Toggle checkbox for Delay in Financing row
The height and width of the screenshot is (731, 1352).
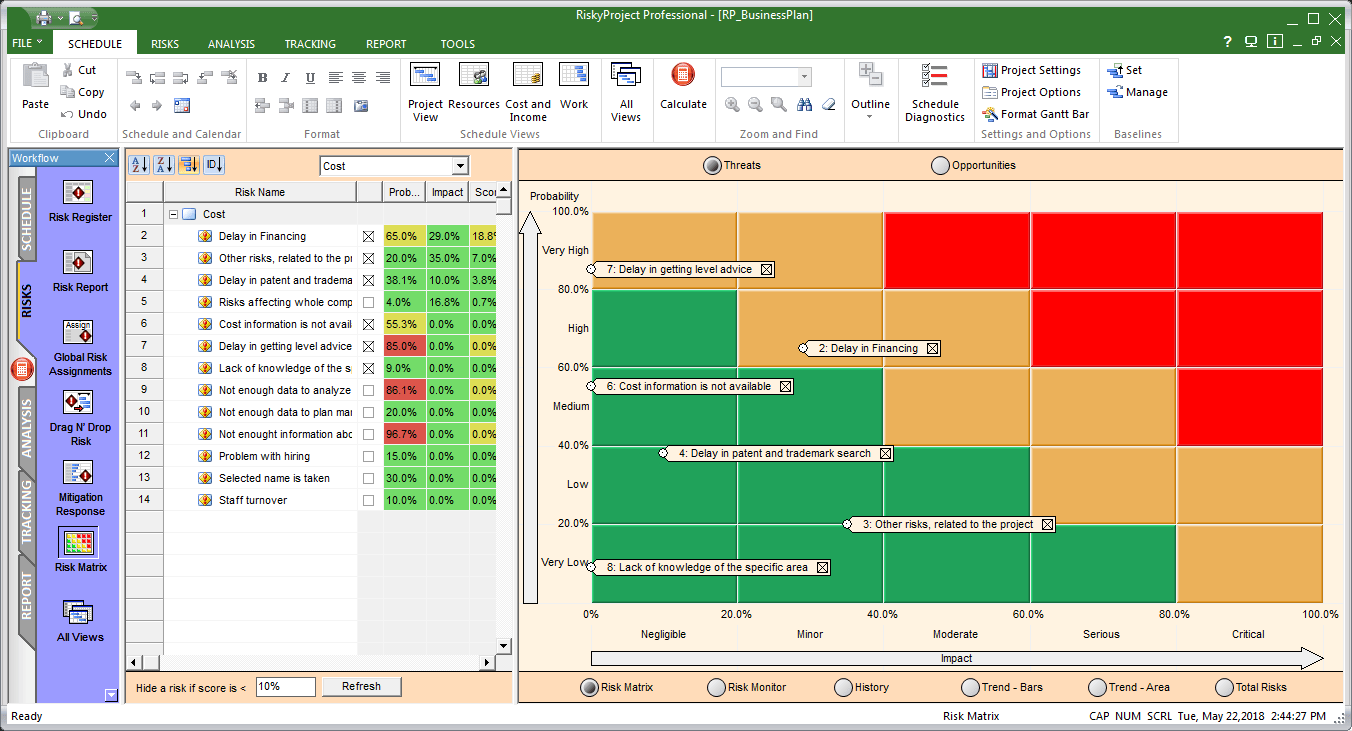click(x=369, y=236)
